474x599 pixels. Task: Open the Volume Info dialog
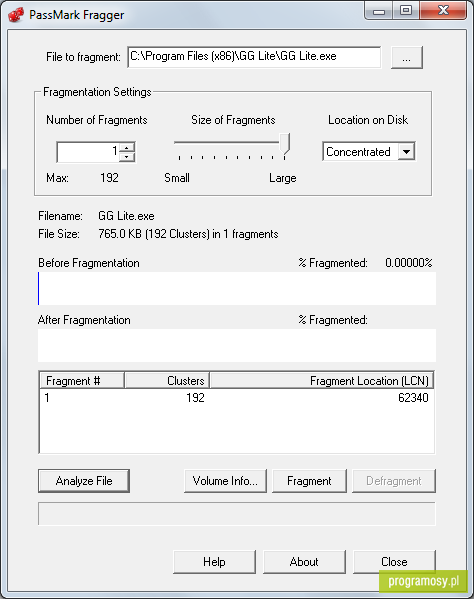(x=225, y=481)
